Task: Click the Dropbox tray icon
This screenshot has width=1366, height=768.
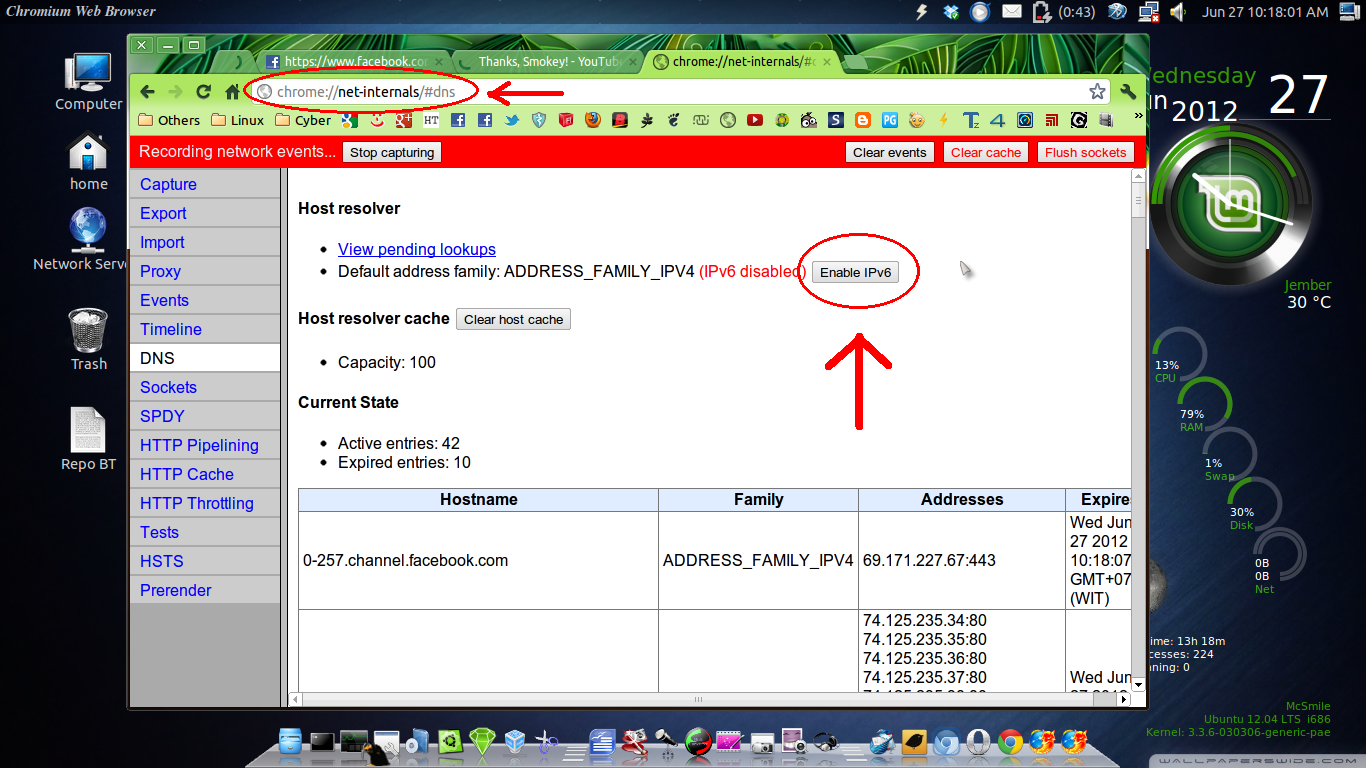Action: [951, 12]
